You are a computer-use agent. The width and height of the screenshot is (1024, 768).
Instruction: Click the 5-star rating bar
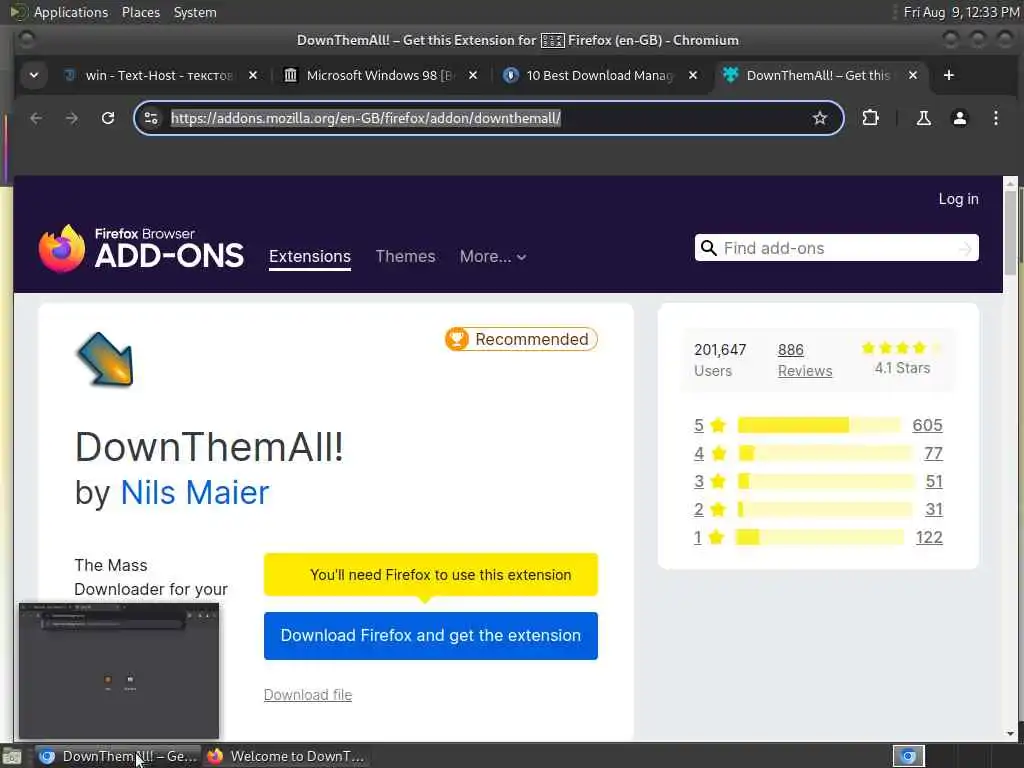[x=819, y=425]
